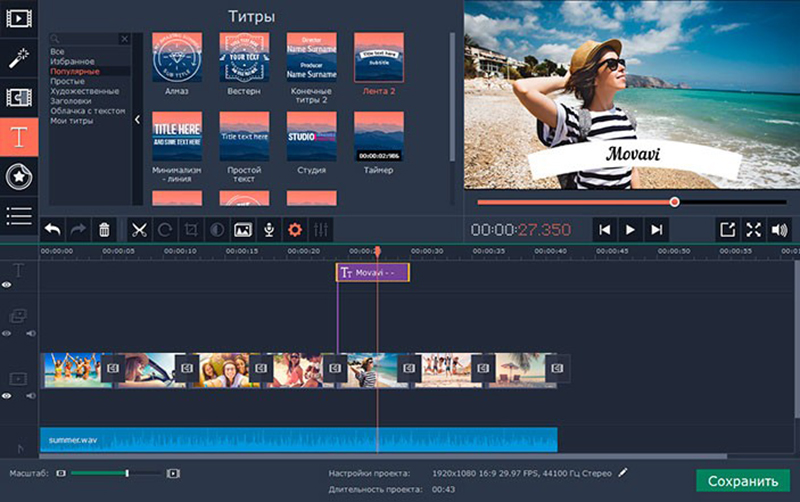
Task: Clear the titles search field
Action: pos(124,39)
